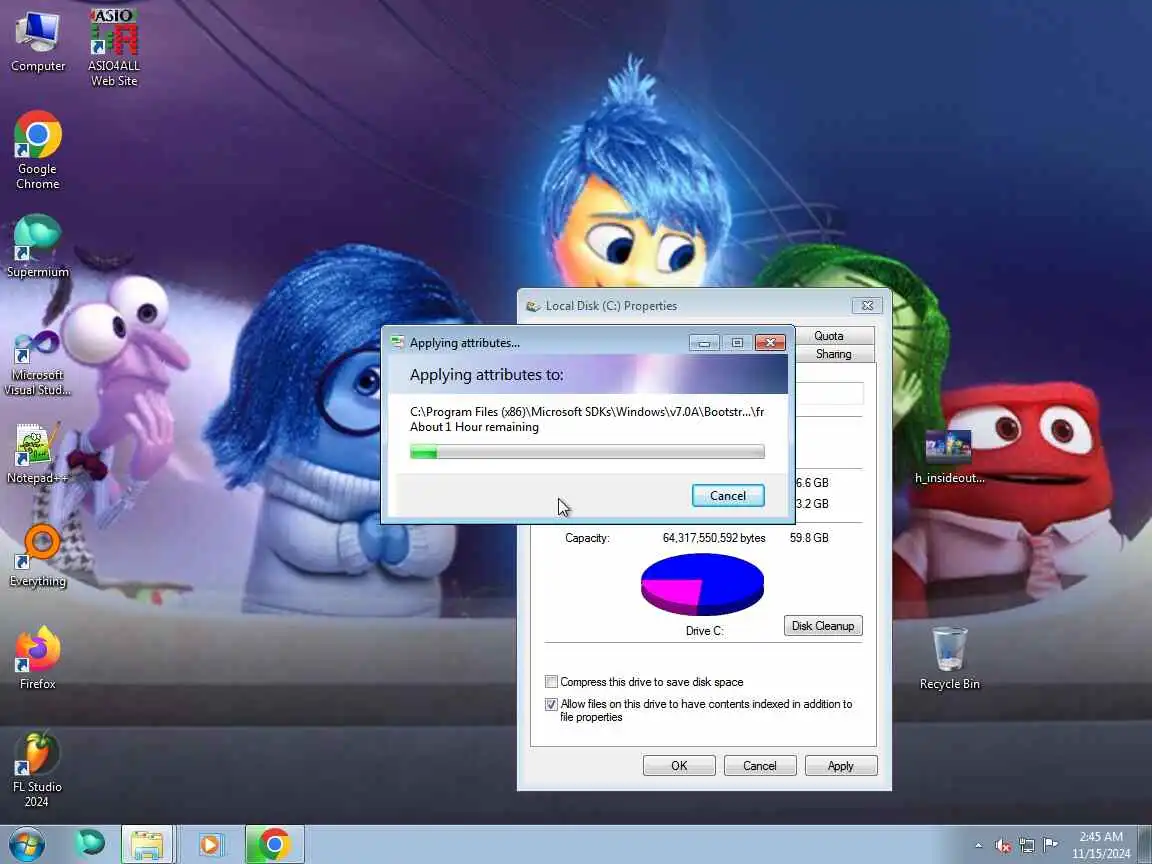1152x864 pixels.
Task: Select the Google Chrome desktop shortcut
Action: coord(37,151)
